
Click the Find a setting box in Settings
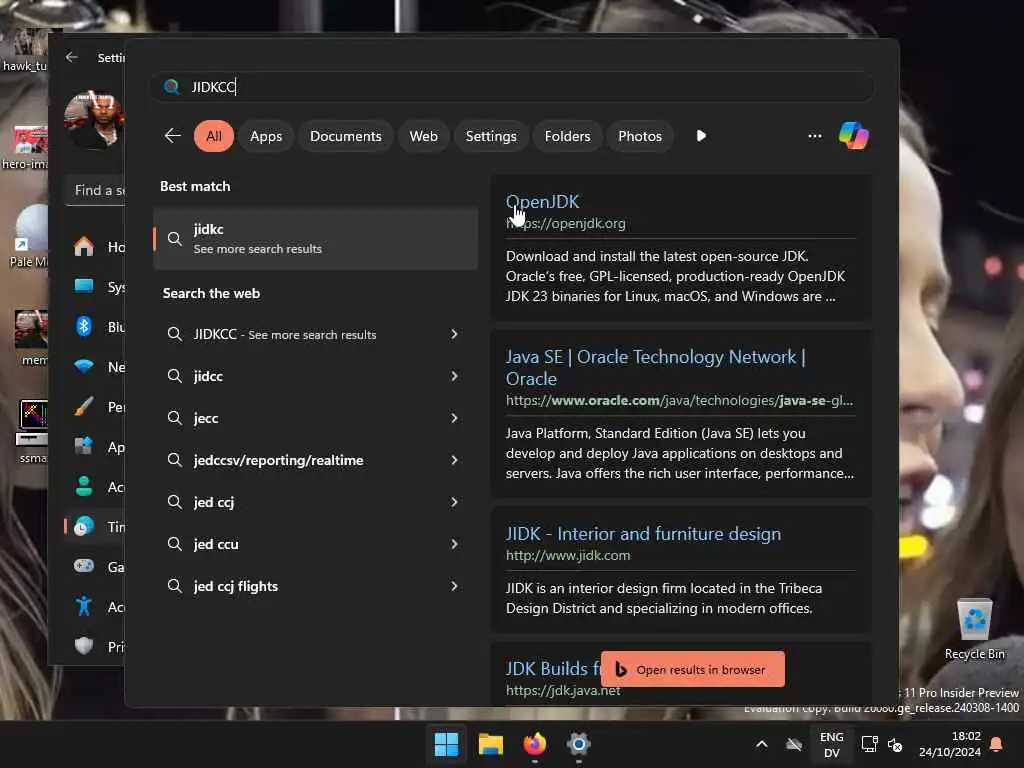coord(95,190)
